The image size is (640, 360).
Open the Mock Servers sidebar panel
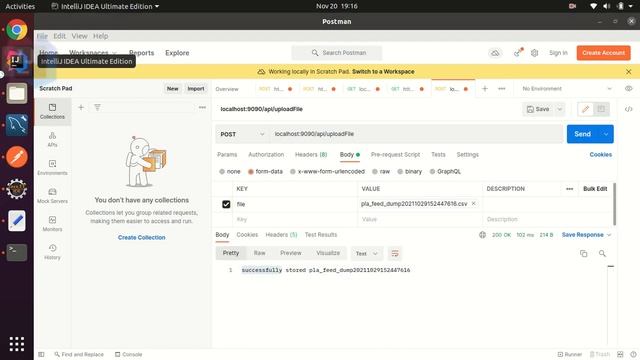(52, 196)
